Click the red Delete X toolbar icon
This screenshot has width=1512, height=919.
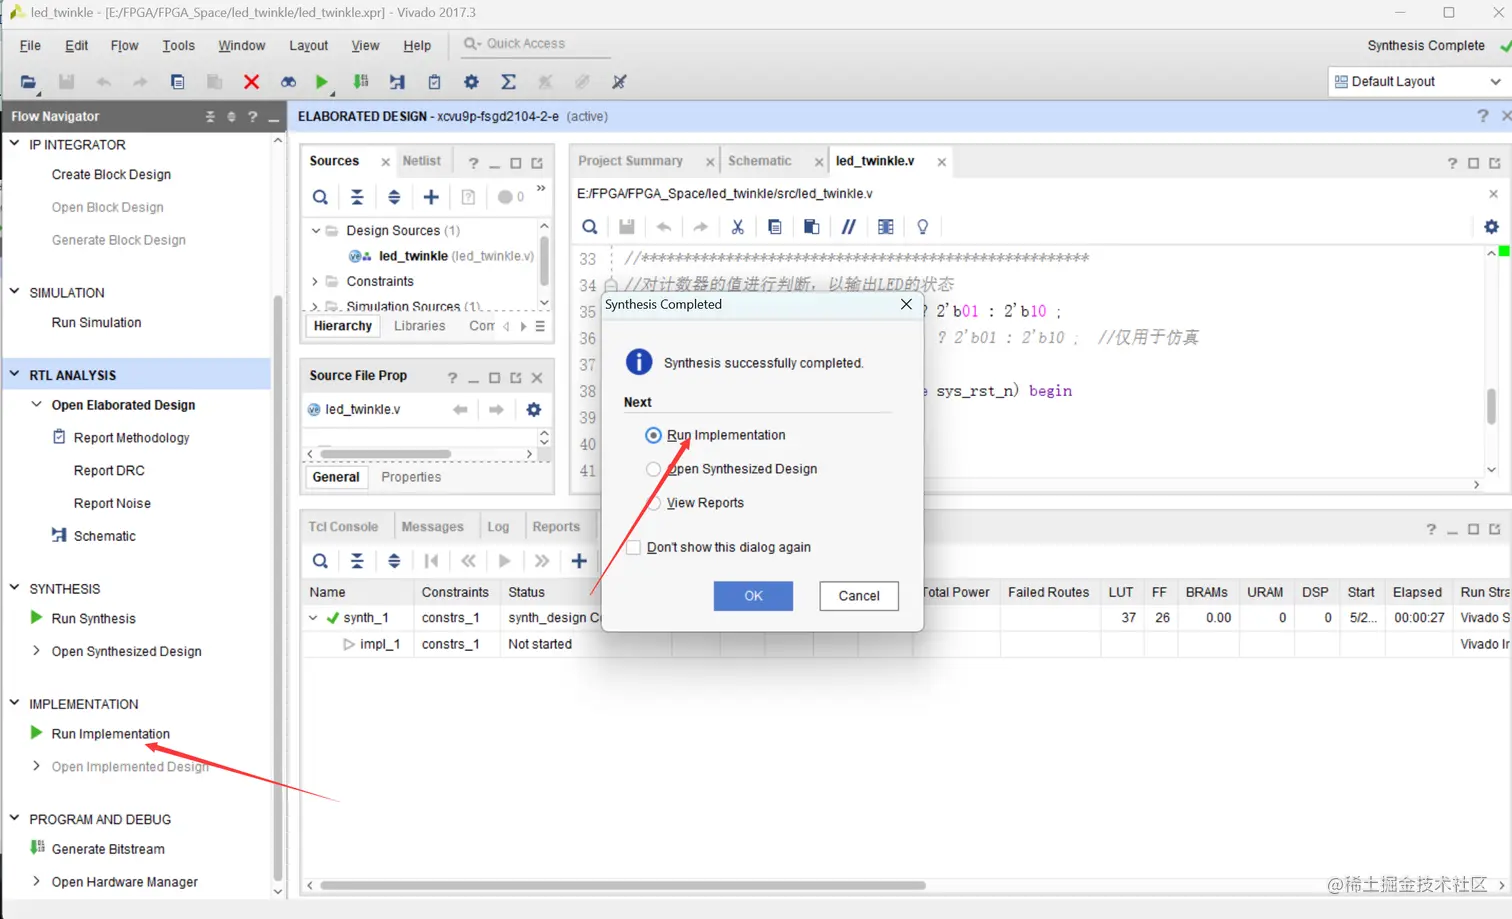(x=251, y=82)
